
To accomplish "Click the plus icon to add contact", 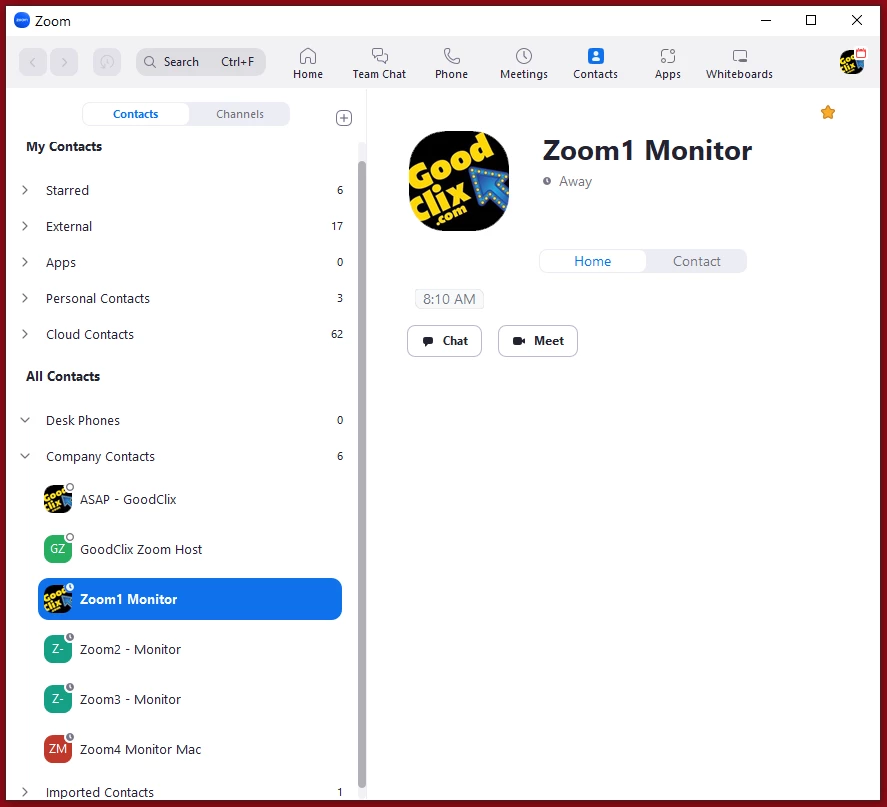I will tap(344, 118).
